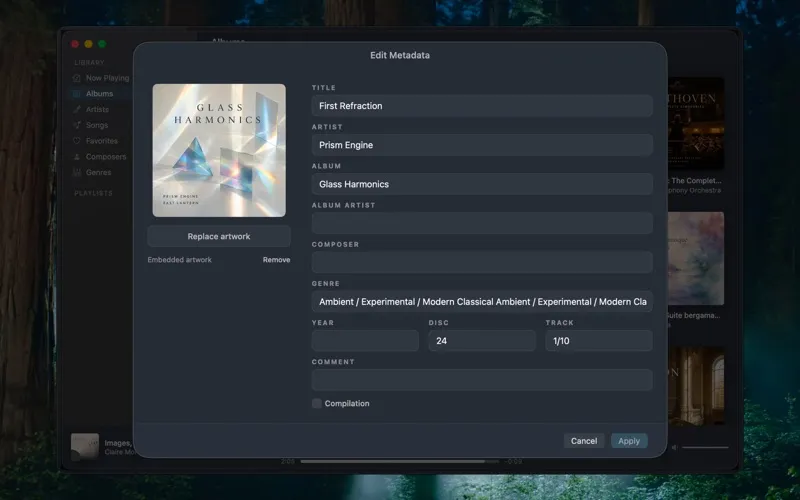Apply the metadata changes

tap(629, 441)
